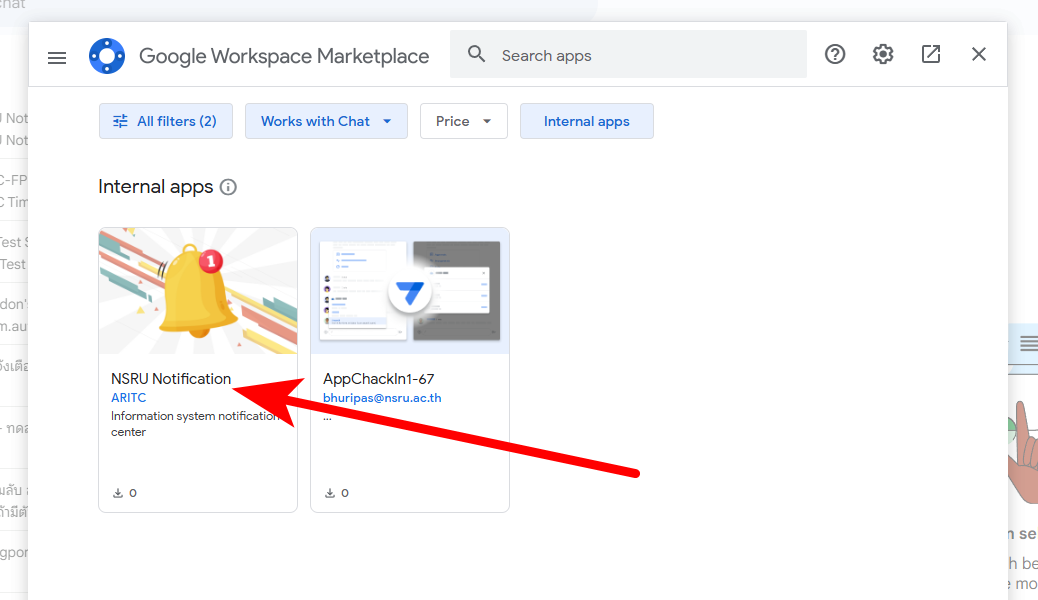Open the AppChackIn1-67 app thumbnail
The height and width of the screenshot is (600, 1038).
click(x=410, y=291)
